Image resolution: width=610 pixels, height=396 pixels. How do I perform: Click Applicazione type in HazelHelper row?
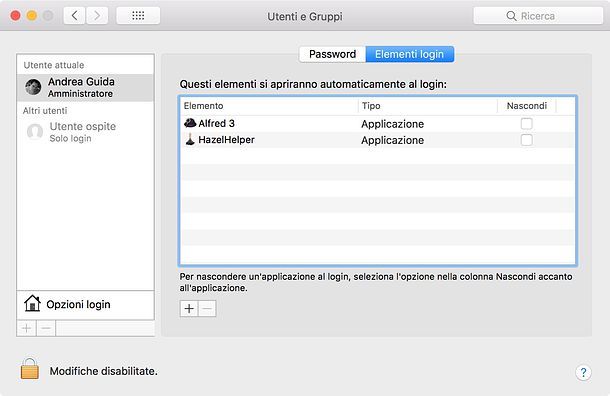393,140
